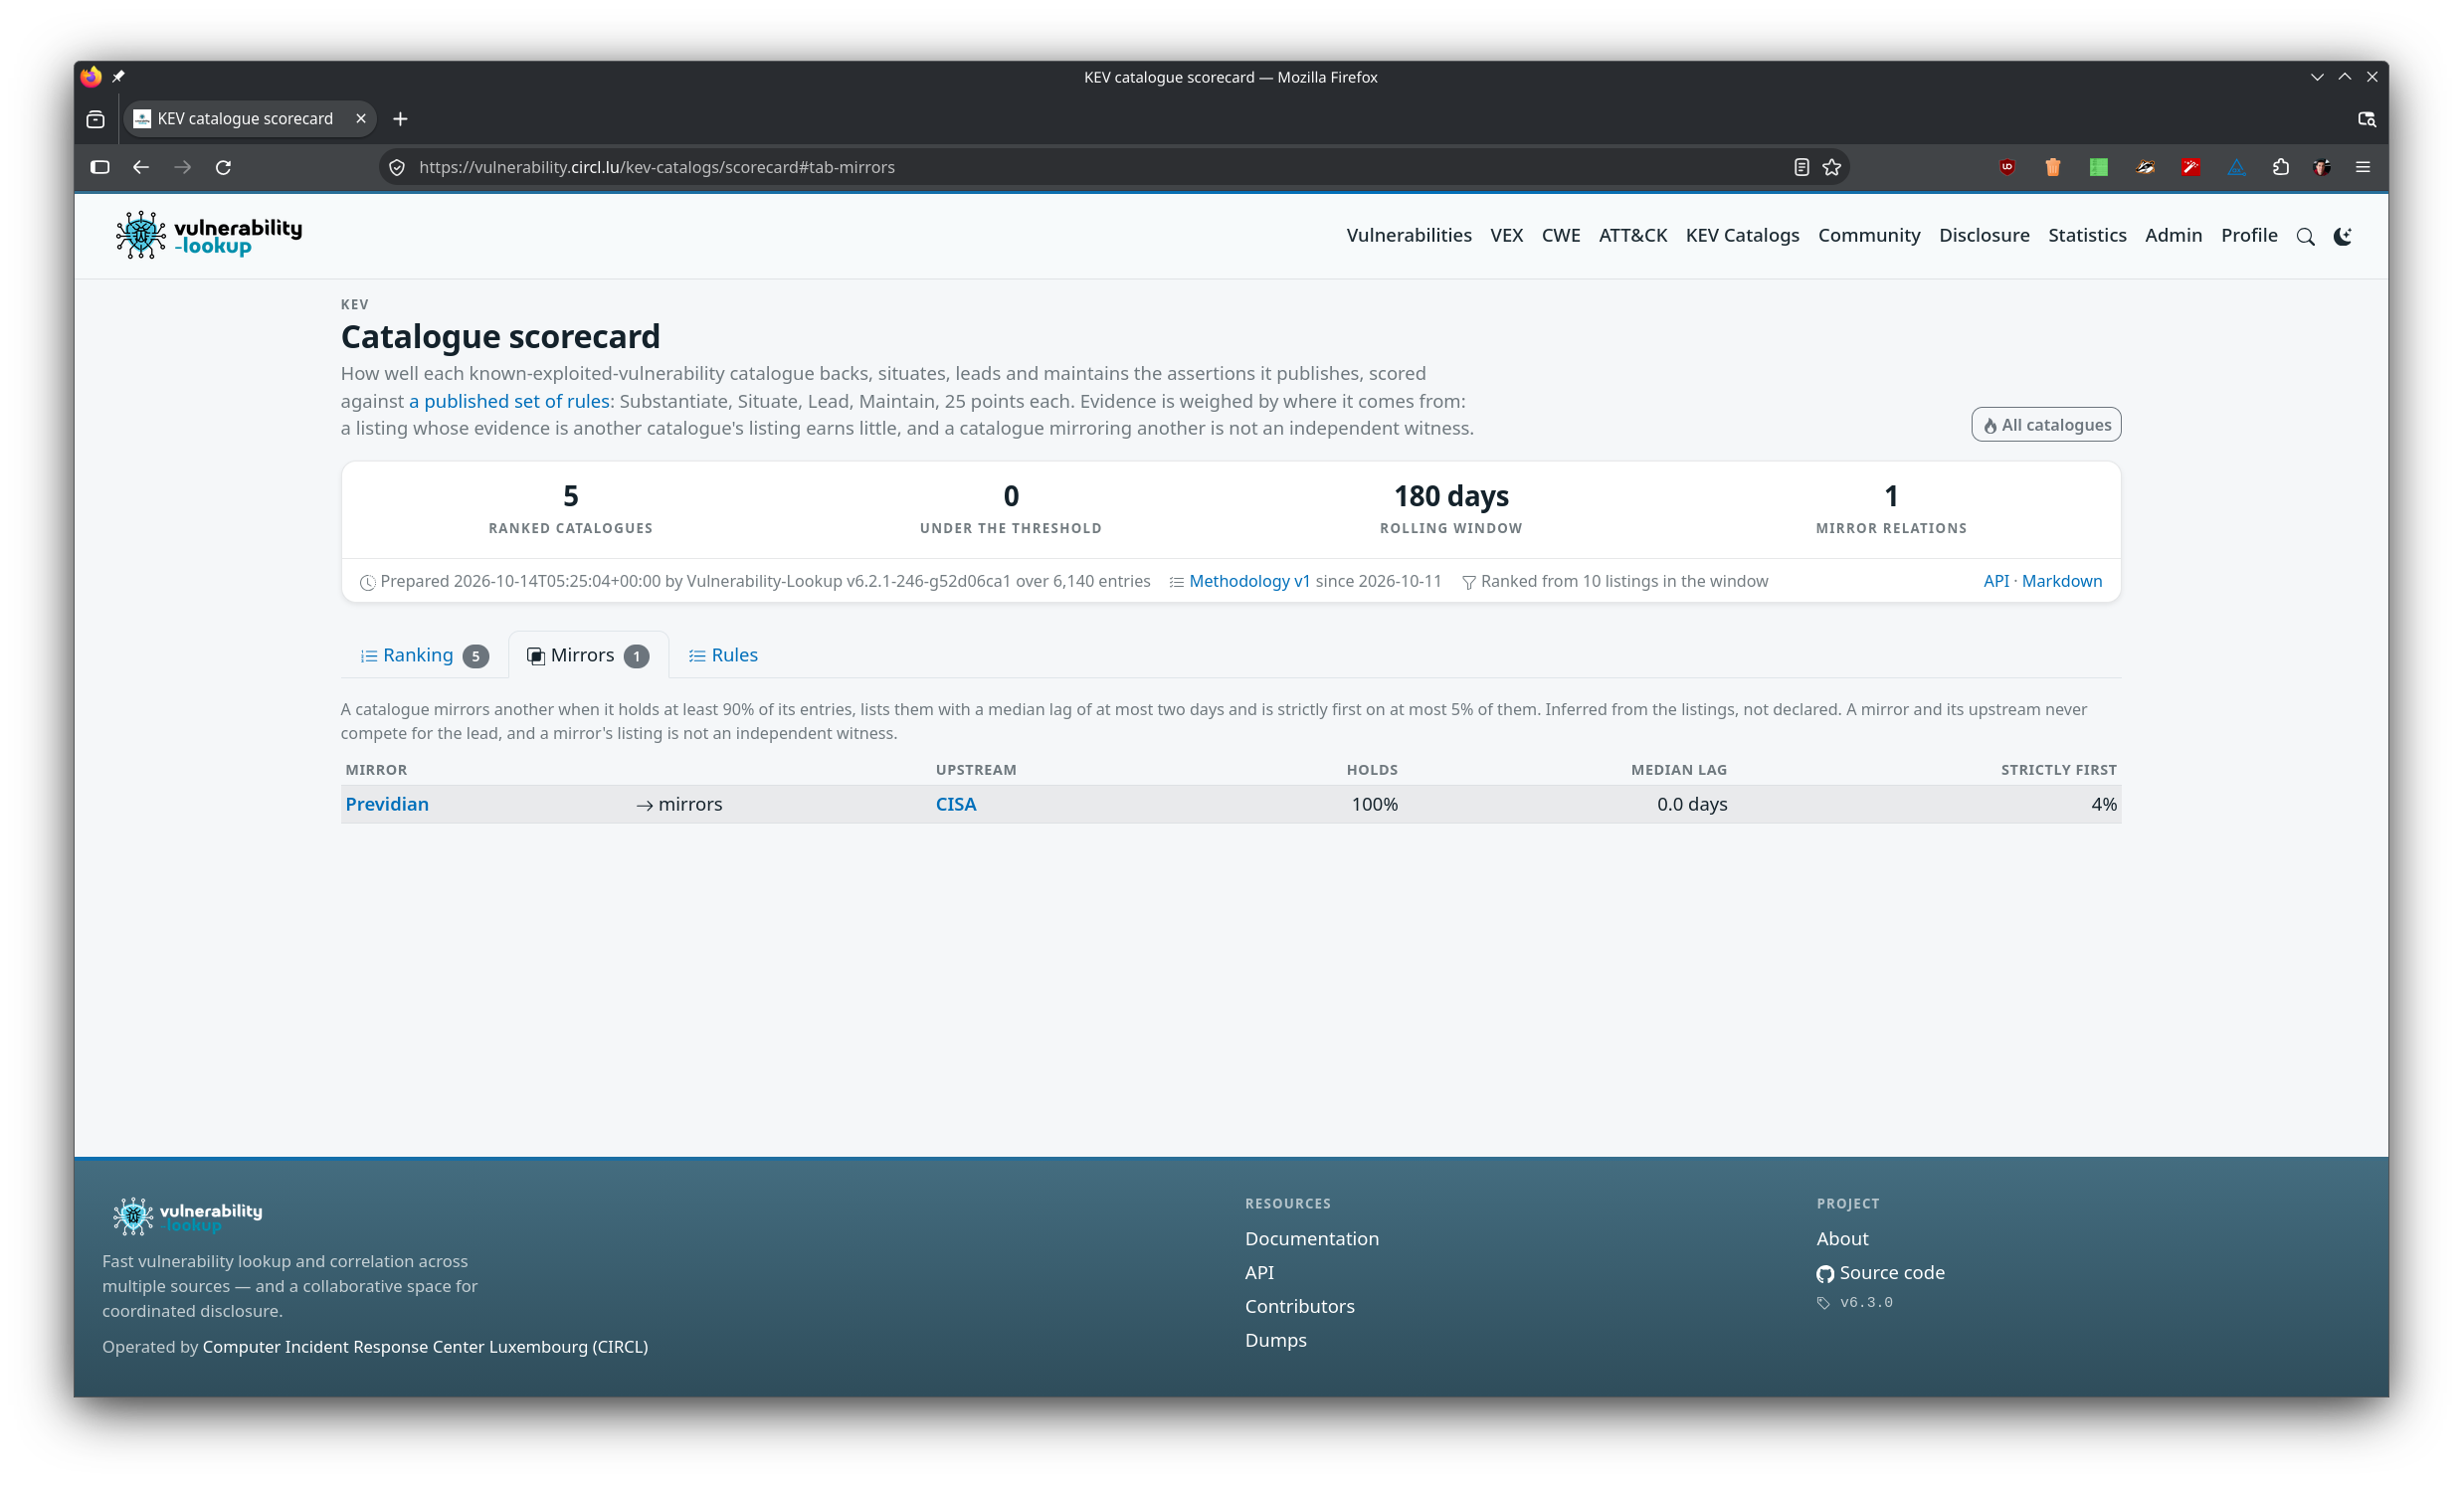Close the KEV catalogue scorecard tab
Viewport: 2464px width, 1486px height.
click(x=361, y=118)
